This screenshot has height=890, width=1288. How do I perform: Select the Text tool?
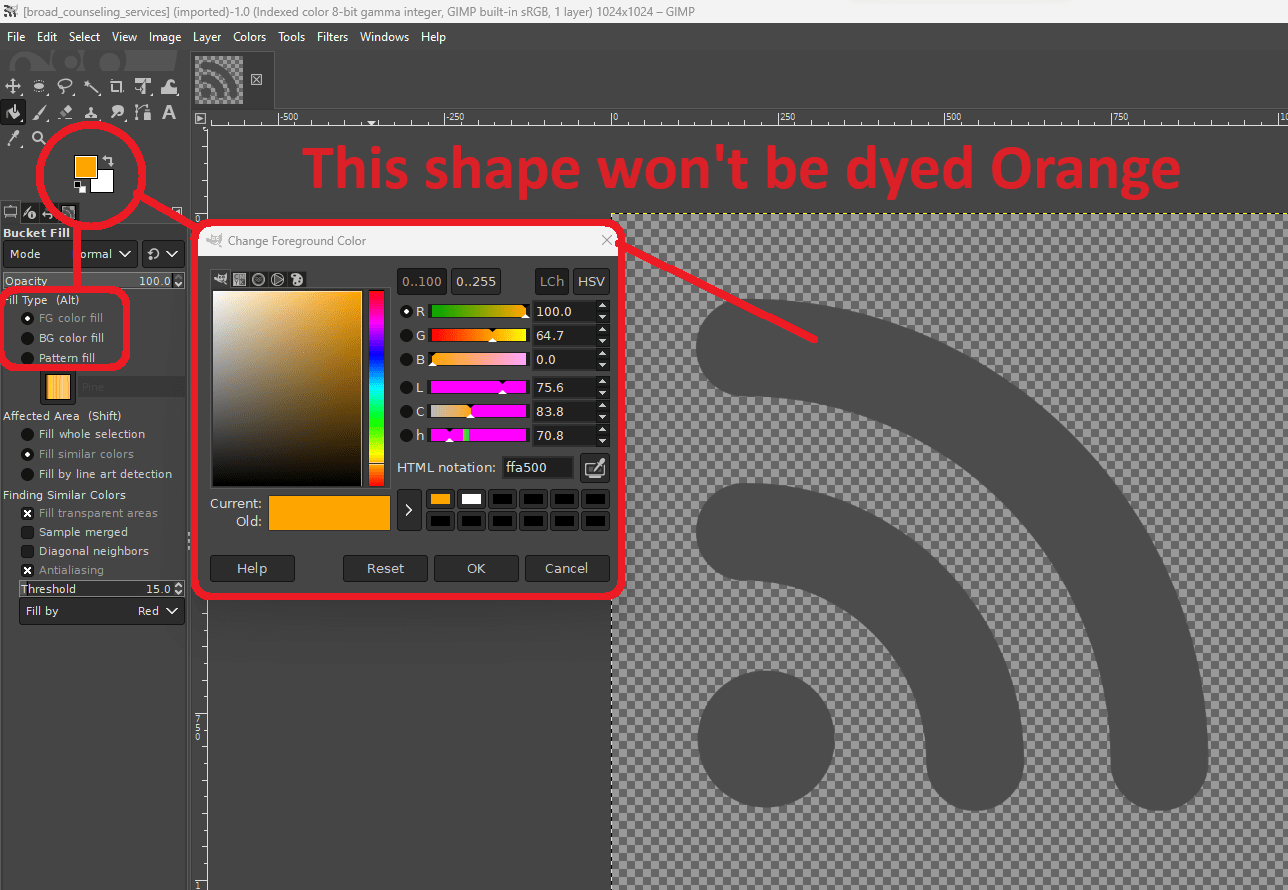pyautogui.click(x=169, y=112)
